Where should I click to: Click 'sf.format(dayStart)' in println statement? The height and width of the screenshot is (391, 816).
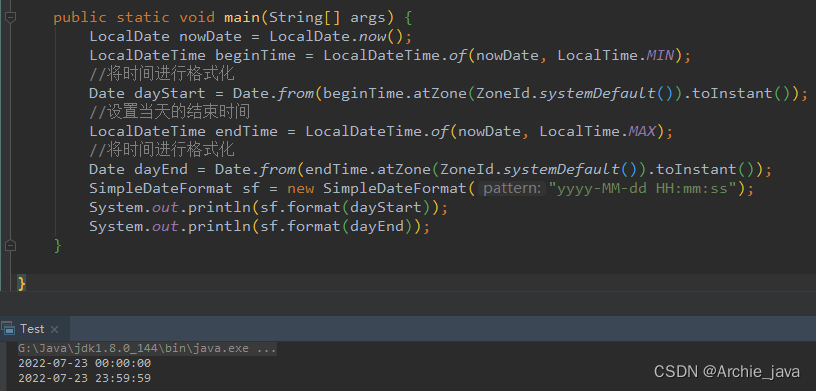[x=346, y=207]
